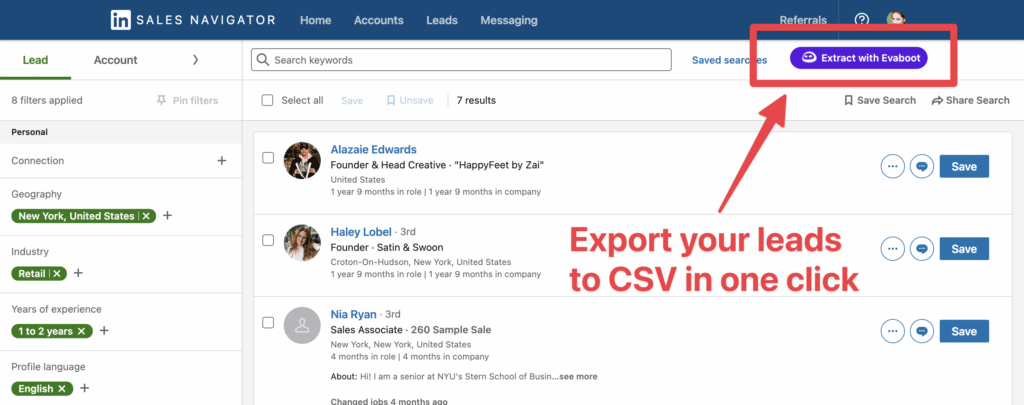Add another Profile language filter
Viewport: 1024px width, 405px height.
point(84,388)
